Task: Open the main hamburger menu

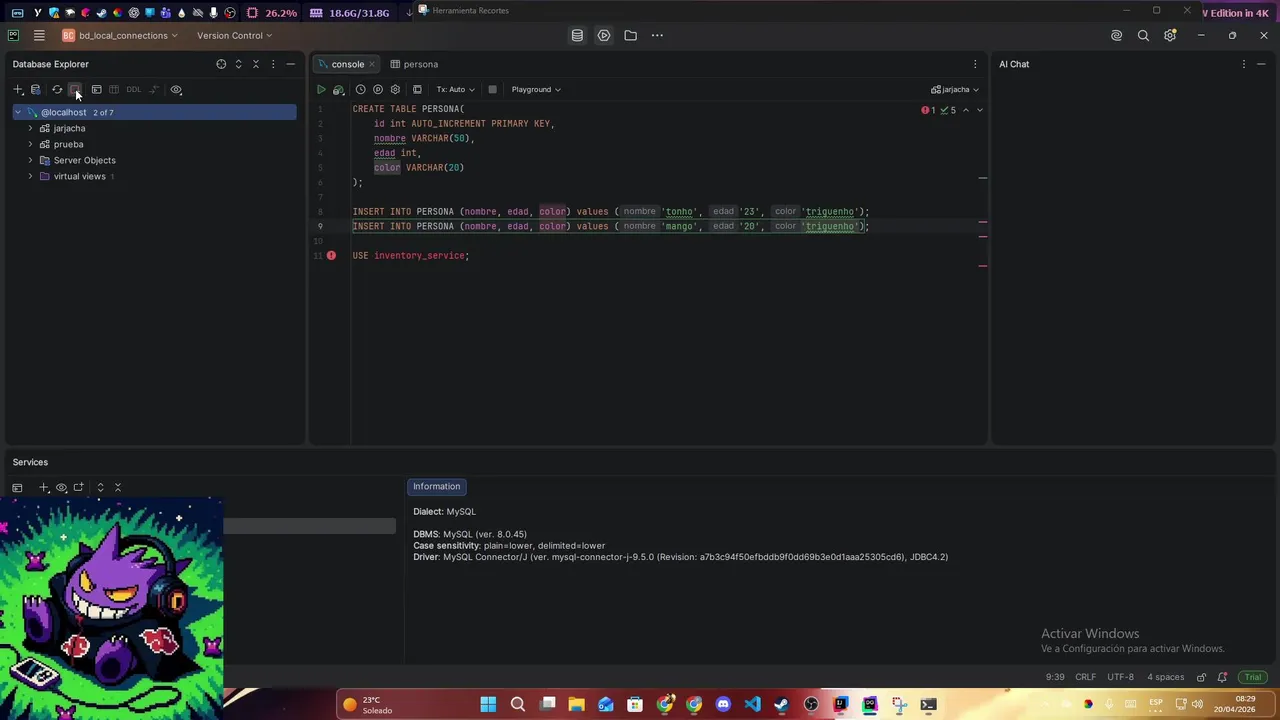Action: tap(39, 35)
